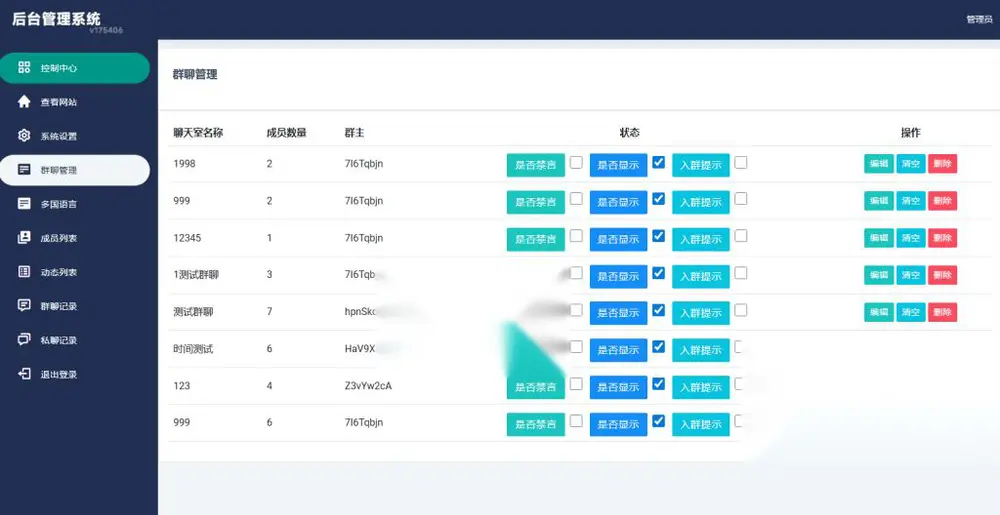Viewport: 1000px width, 515px height.
Task: Click 管理员 account label at top right
Action: (979, 20)
